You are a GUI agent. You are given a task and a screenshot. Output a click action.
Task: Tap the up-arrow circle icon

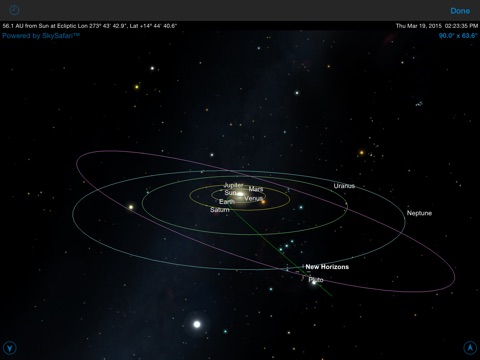(x=470, y=348)
